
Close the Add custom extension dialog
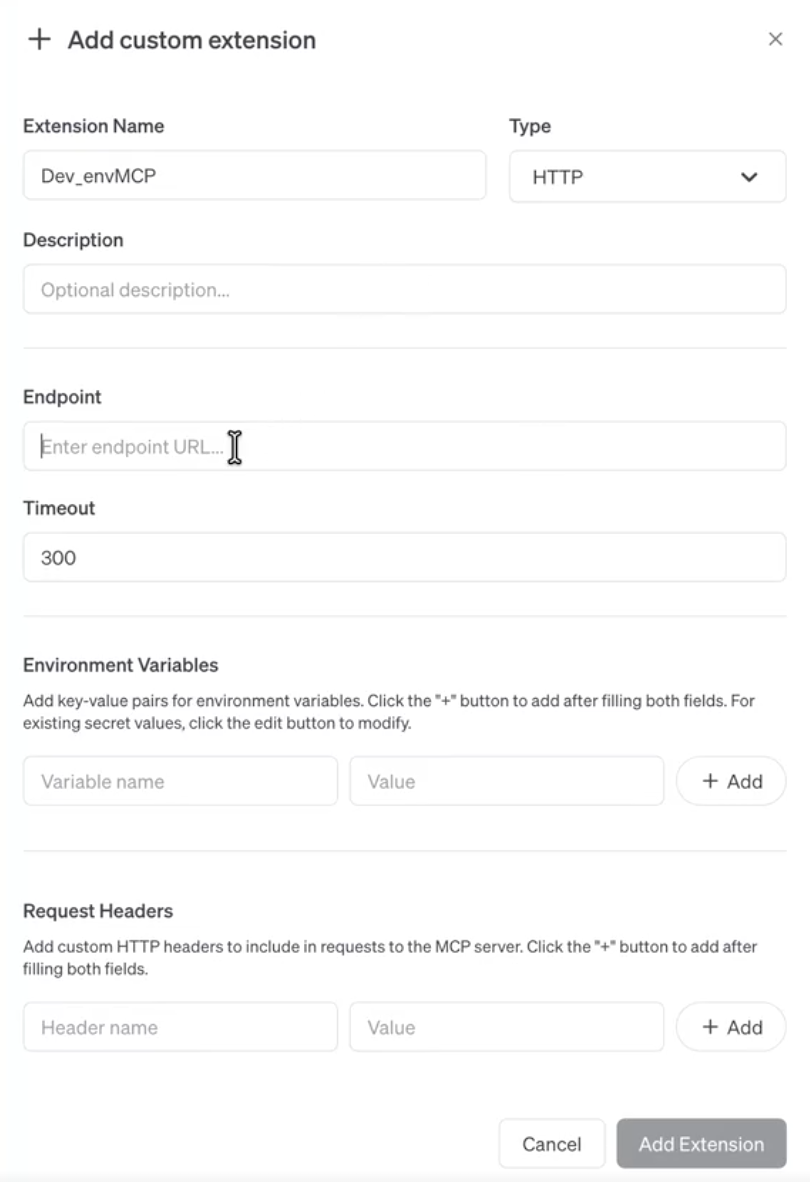(x=775, y=40)
